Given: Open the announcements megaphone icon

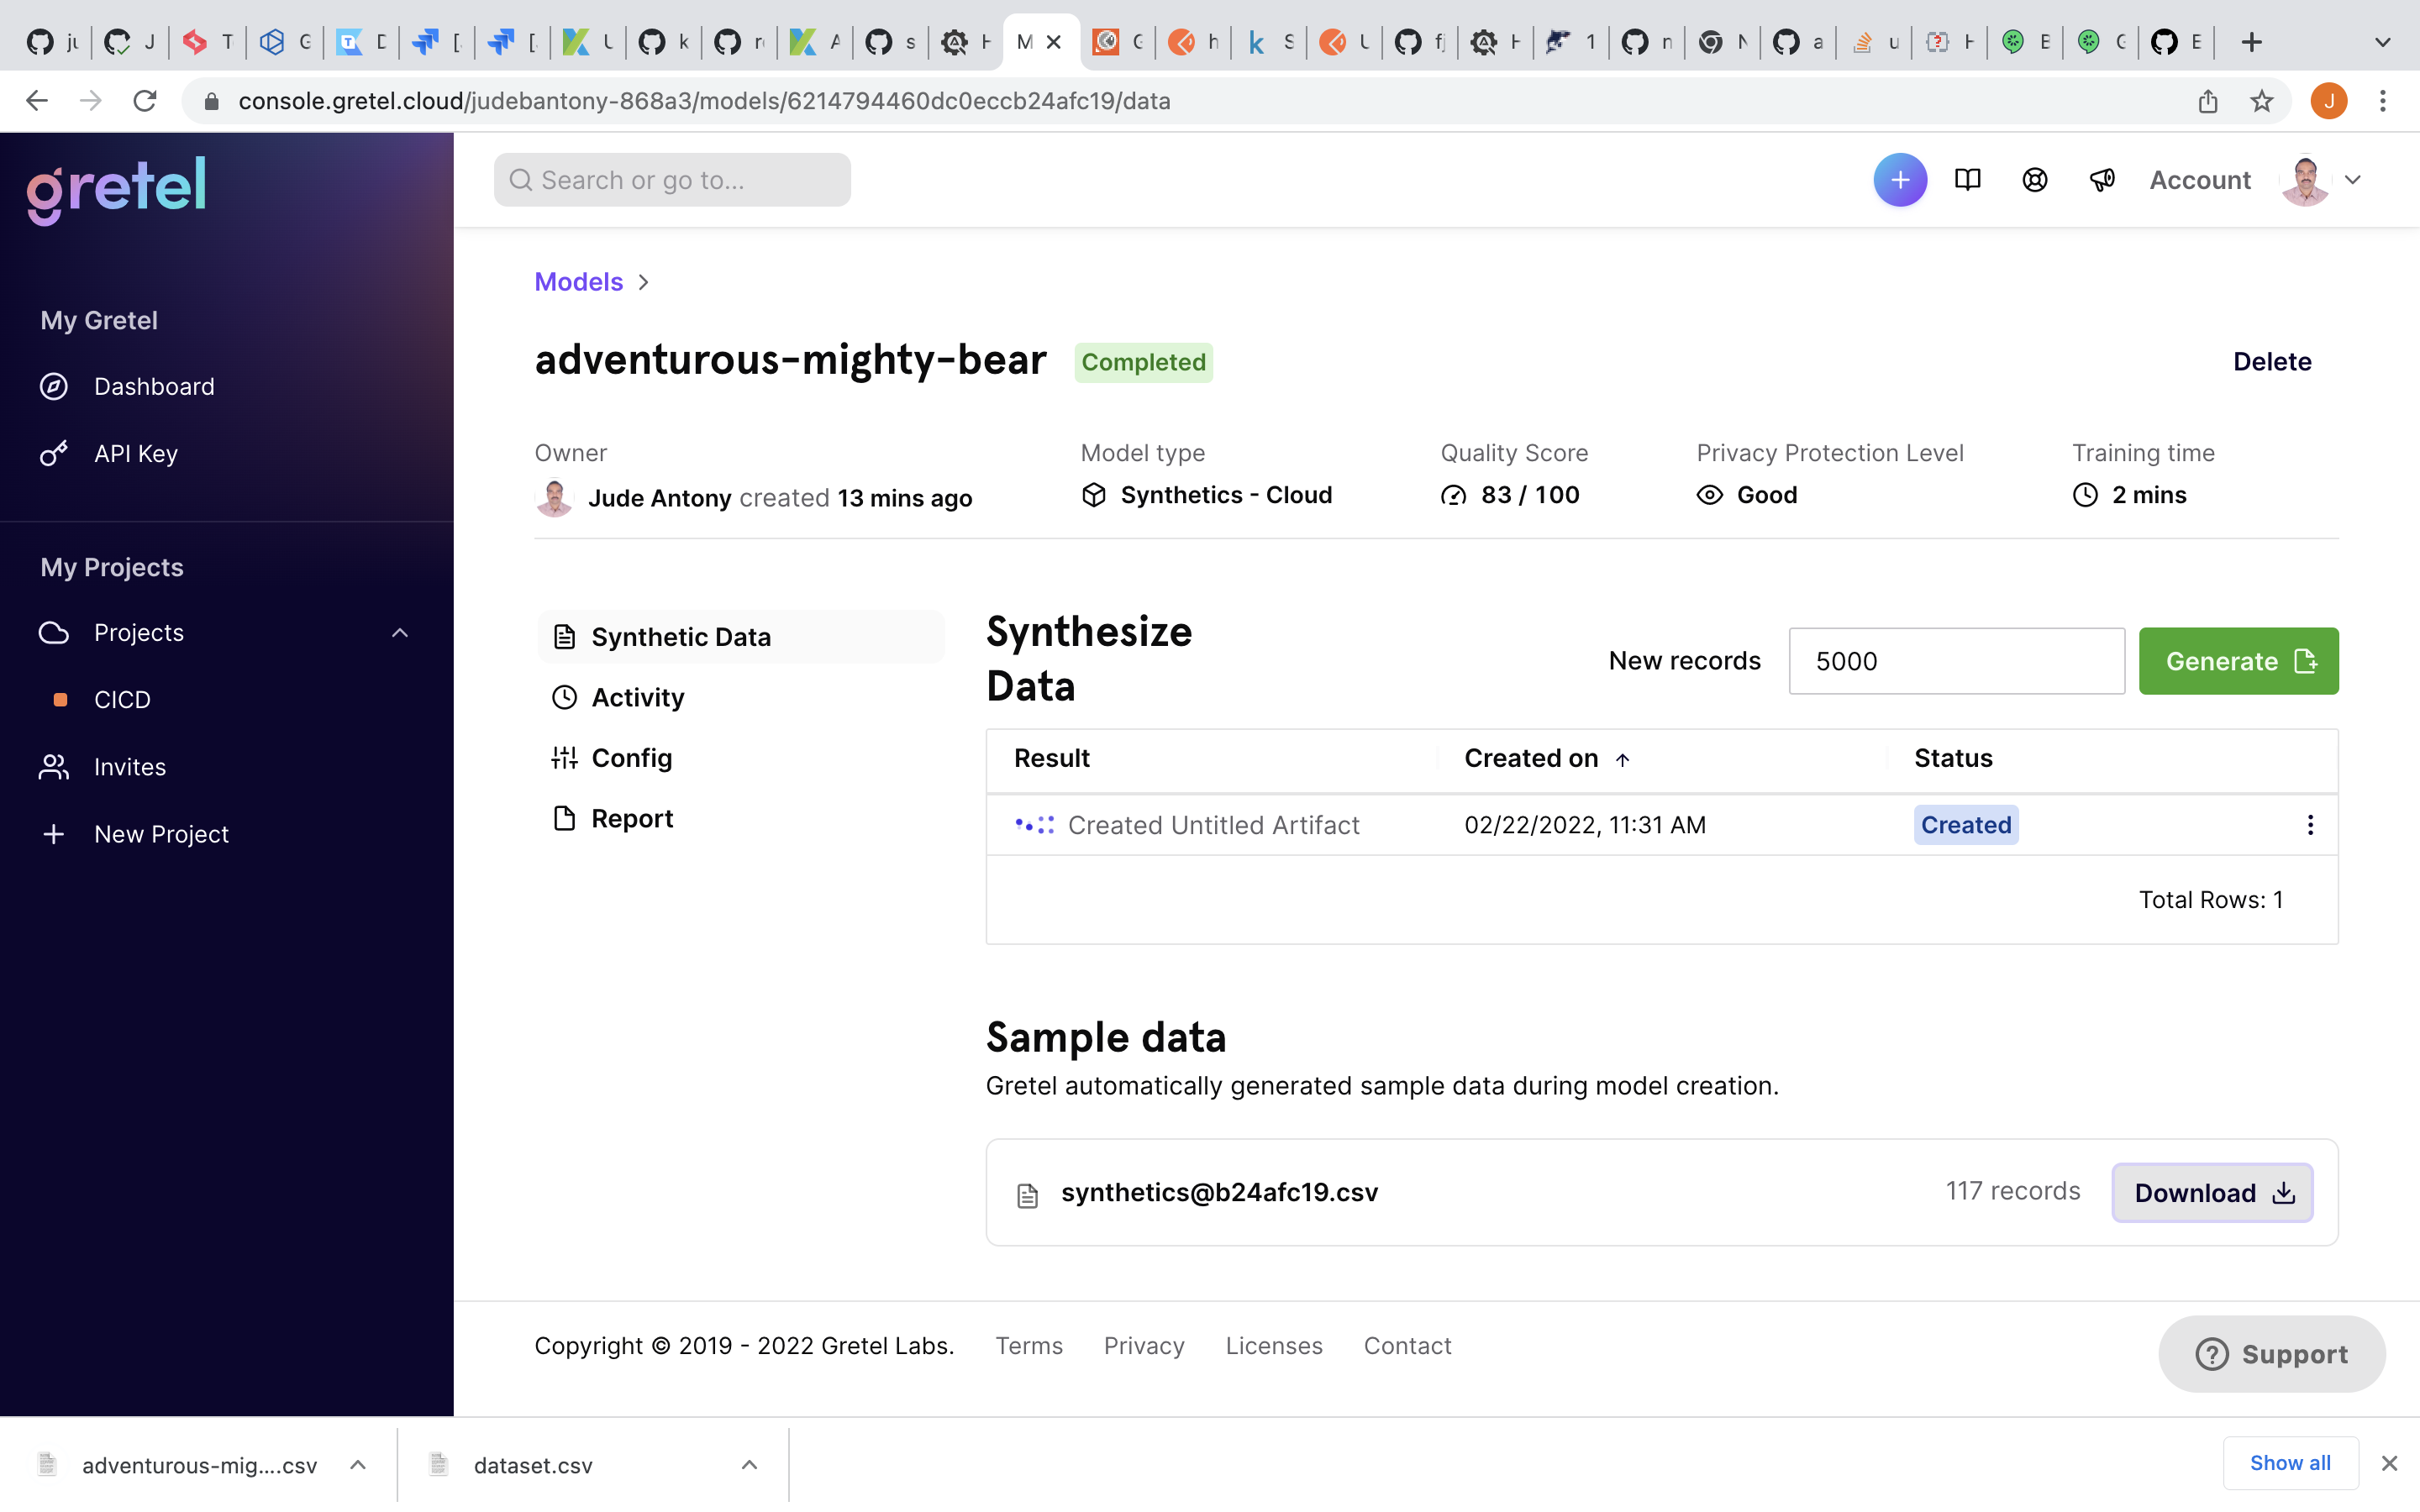Looking at the screenshot, I should tap(2102, 180).
